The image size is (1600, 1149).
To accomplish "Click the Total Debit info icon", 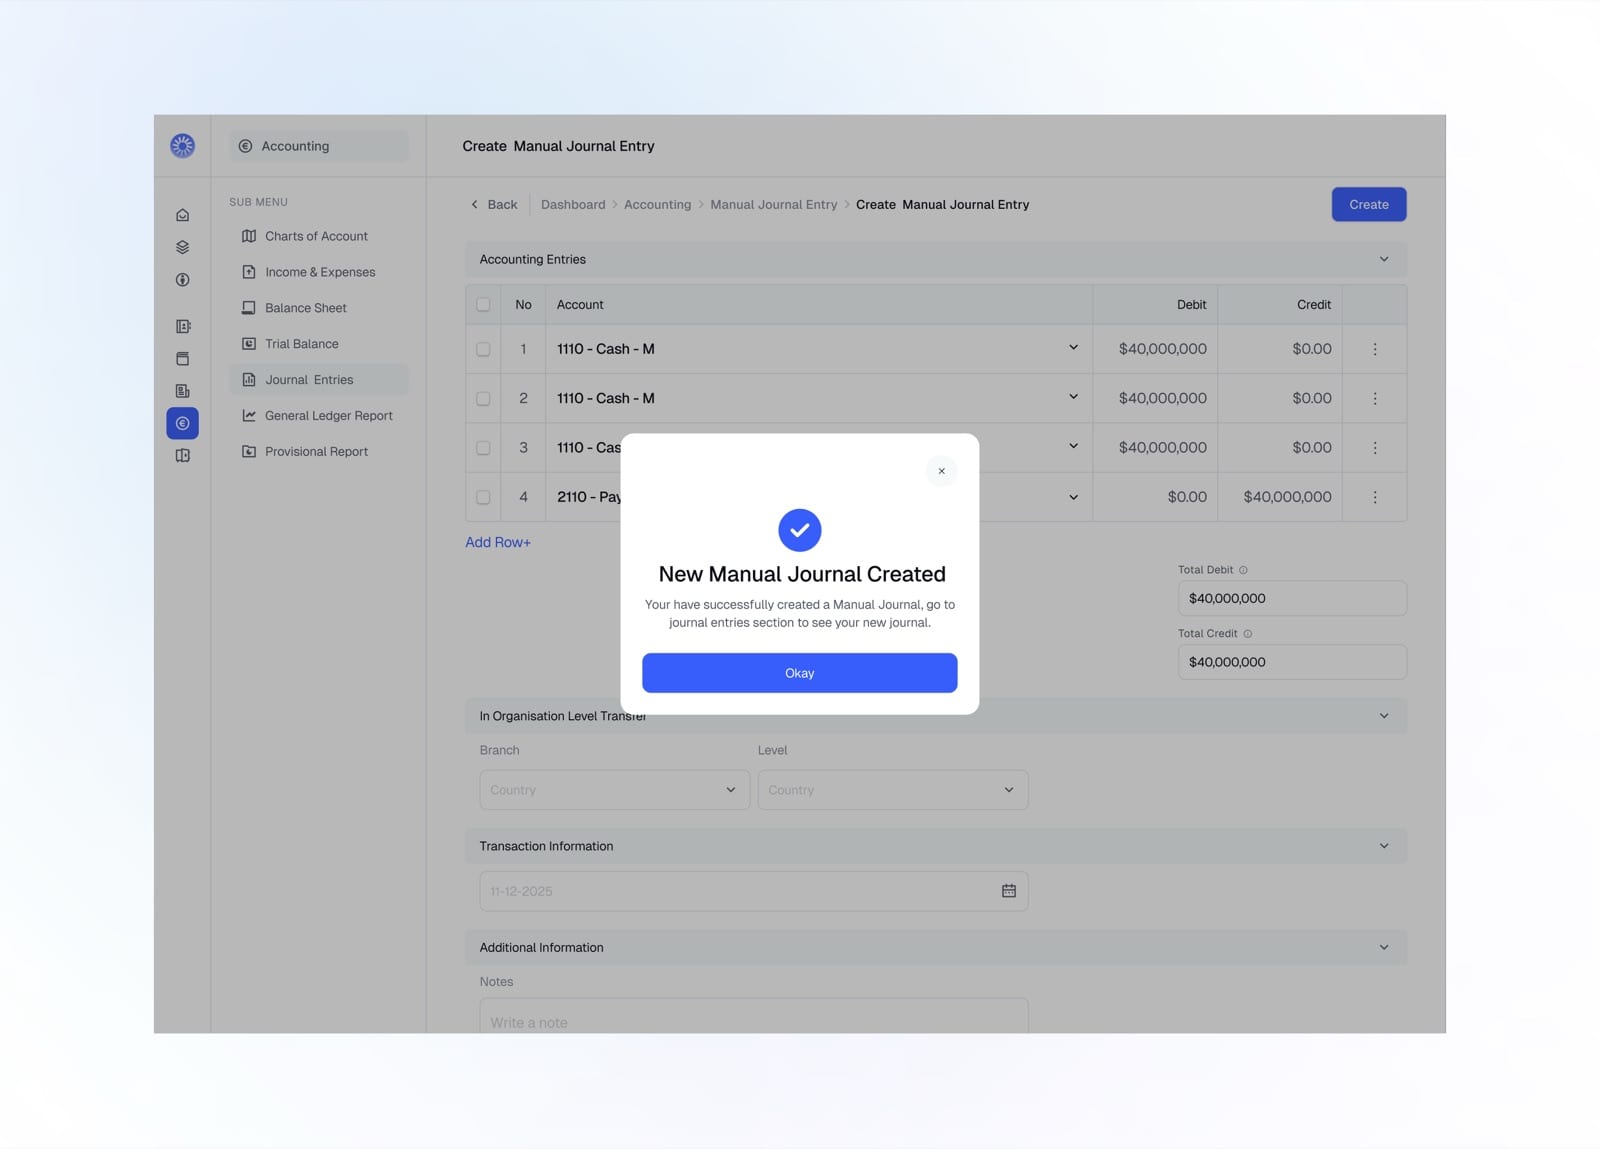I will (x=1243, y=570).
